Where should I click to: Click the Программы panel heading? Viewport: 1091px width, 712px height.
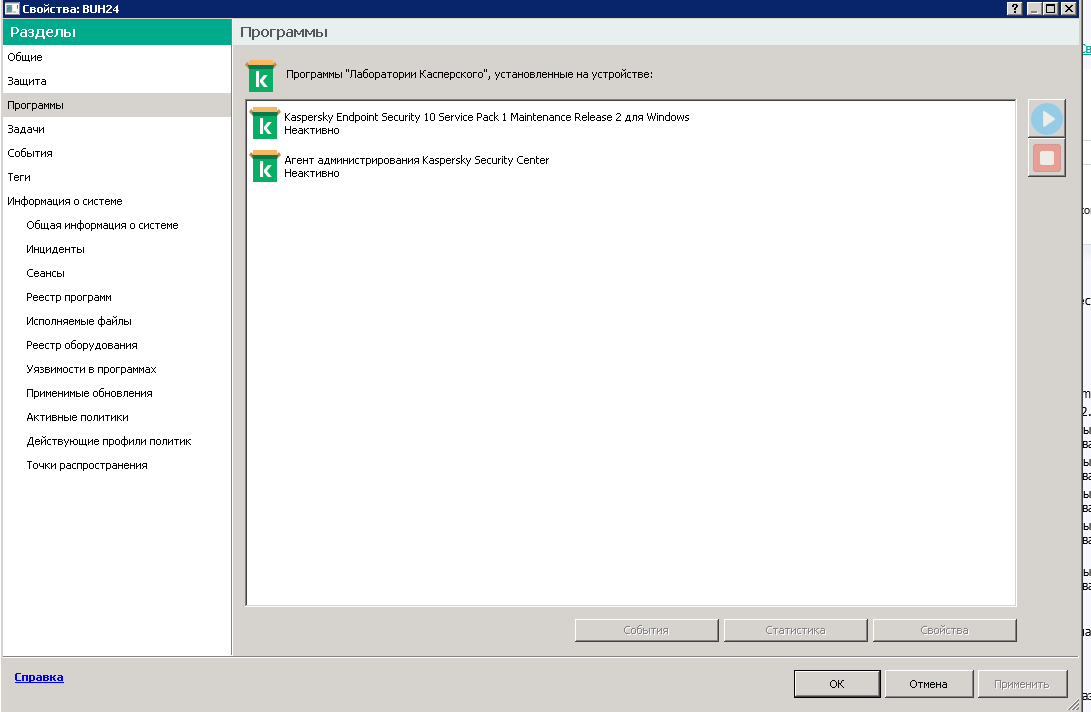(x=284, y=32)
